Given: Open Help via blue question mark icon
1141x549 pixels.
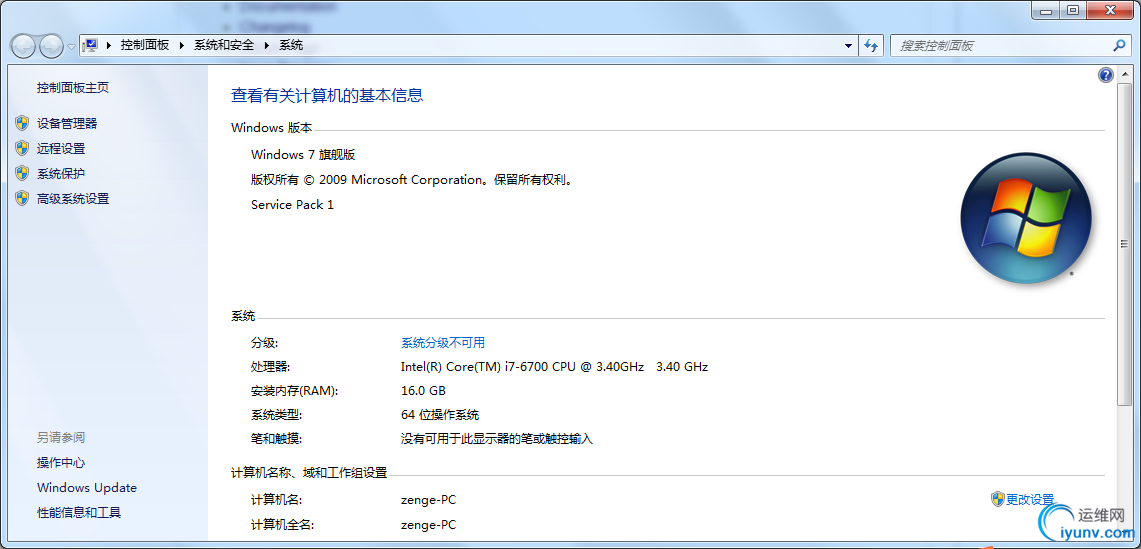Looking at the screenshot, I should [x=1105, y=75].
